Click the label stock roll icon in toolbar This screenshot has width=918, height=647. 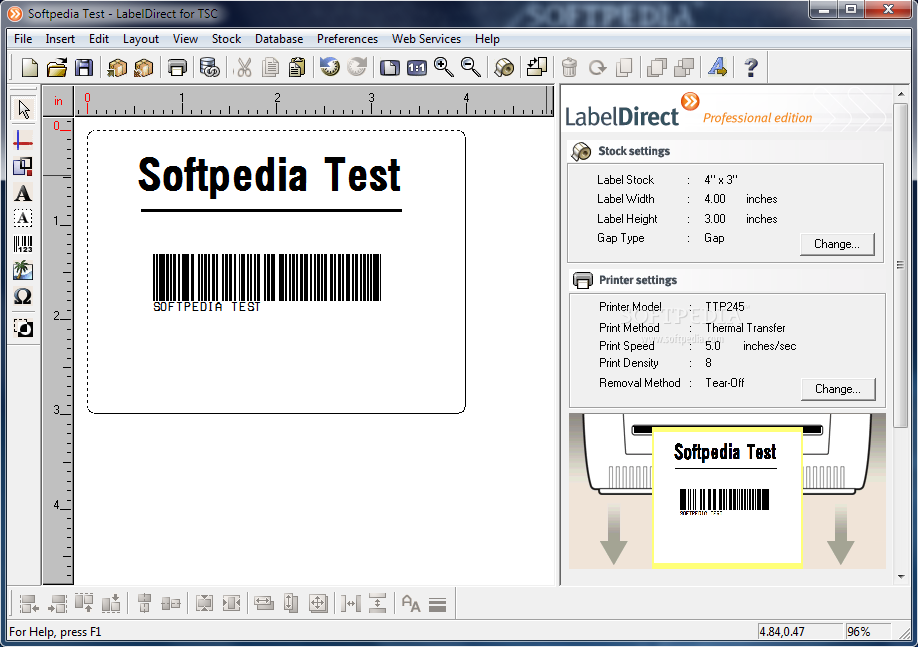point(503,67)
